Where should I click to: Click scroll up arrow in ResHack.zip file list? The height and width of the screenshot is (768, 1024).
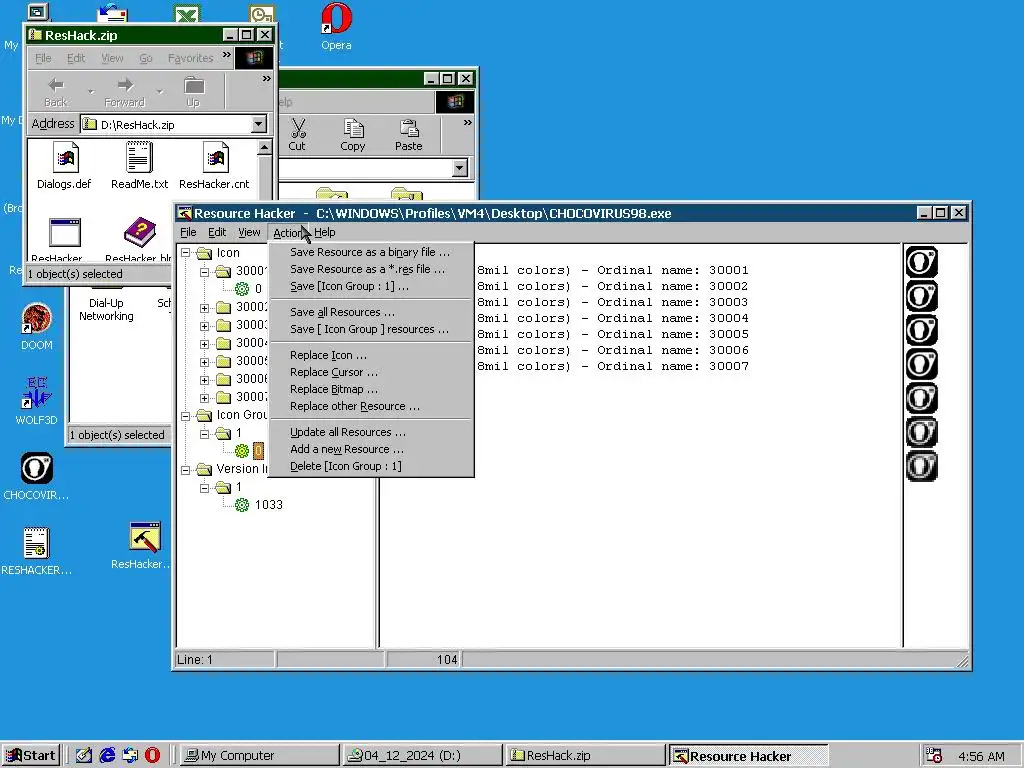point(264,148)
